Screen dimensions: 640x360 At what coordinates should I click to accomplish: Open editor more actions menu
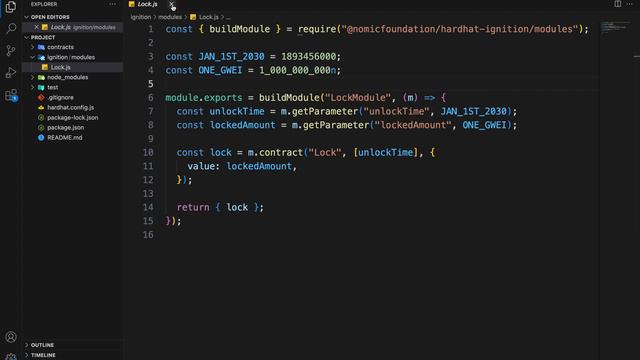pos(629,4)
